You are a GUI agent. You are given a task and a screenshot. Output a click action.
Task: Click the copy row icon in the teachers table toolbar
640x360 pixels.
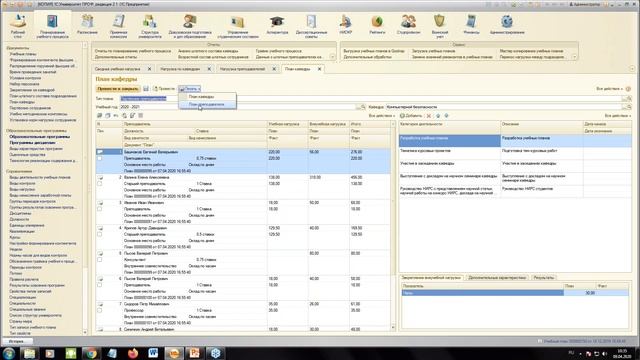click(108, 116)
